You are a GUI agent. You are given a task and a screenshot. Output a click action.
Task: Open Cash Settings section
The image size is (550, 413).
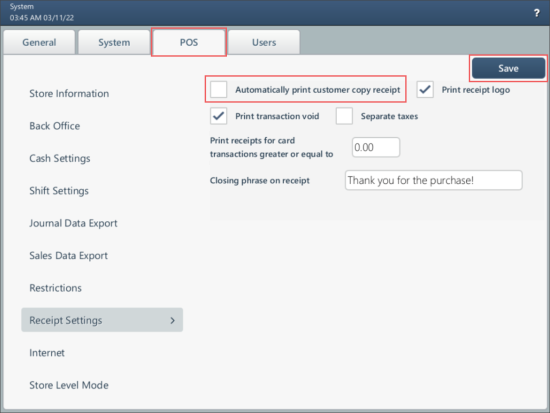click(60, 159)
